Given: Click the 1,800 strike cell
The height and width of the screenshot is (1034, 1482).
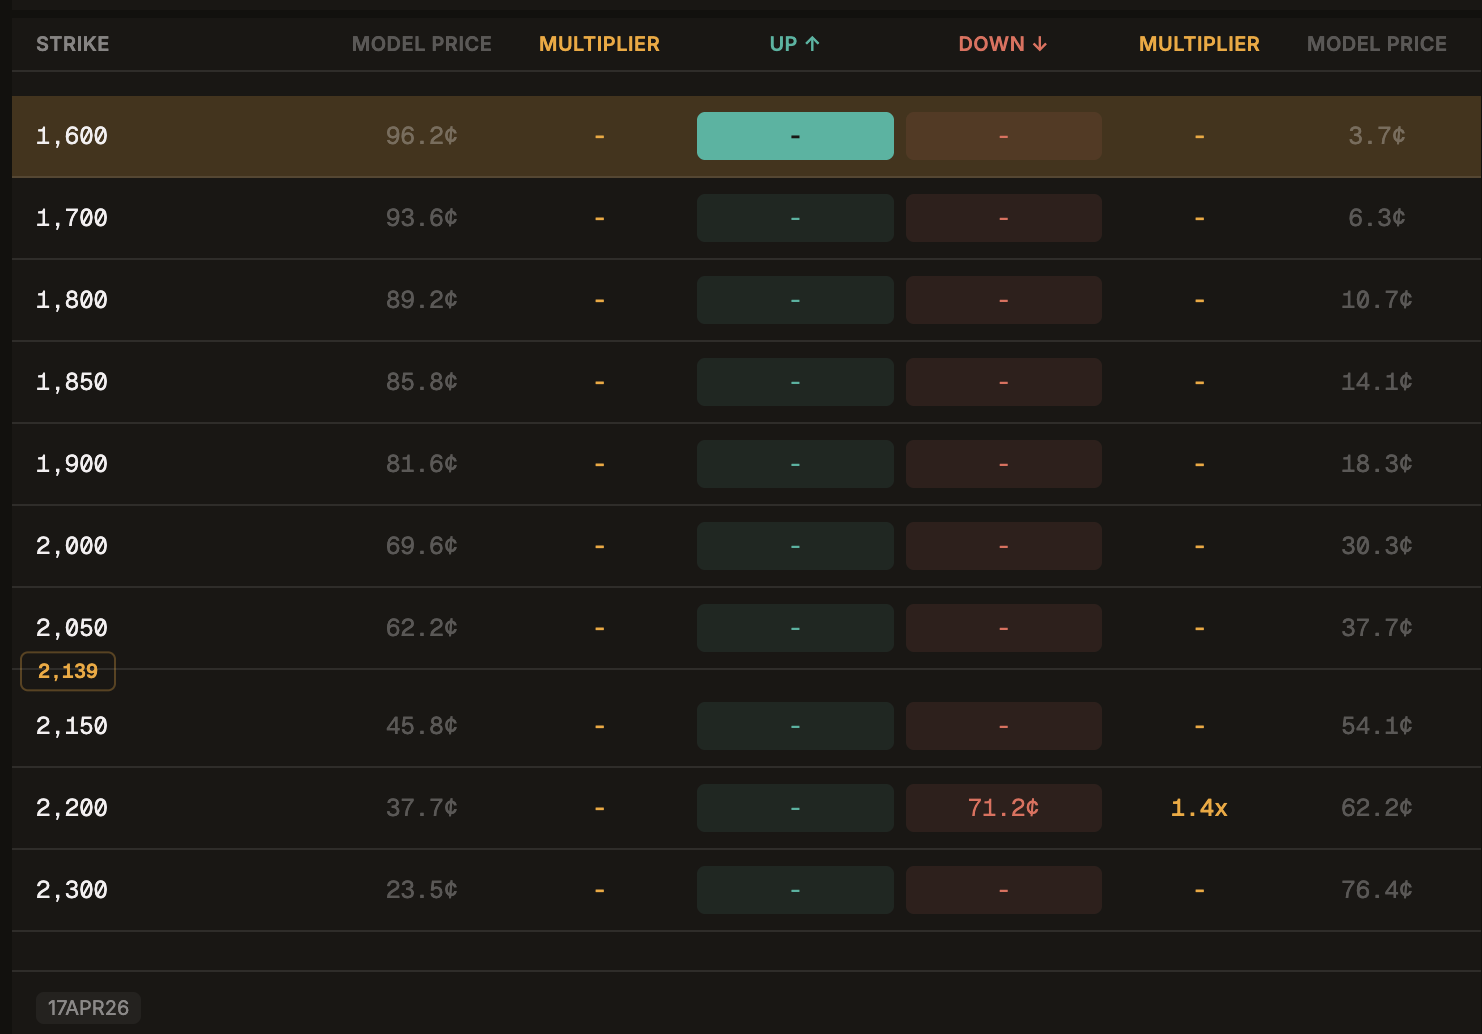Looking at the screenshot, I should pyautogui.click(x=72, y=300).
